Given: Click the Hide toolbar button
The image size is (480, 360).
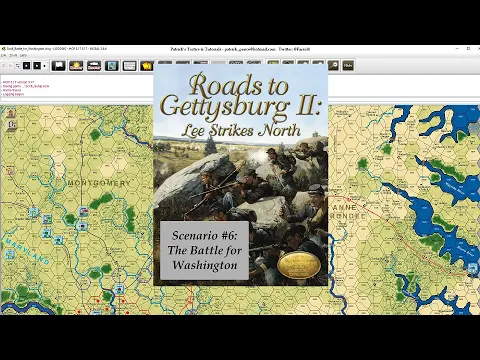Looking at the screenshot, I should (x=348, y=65).
